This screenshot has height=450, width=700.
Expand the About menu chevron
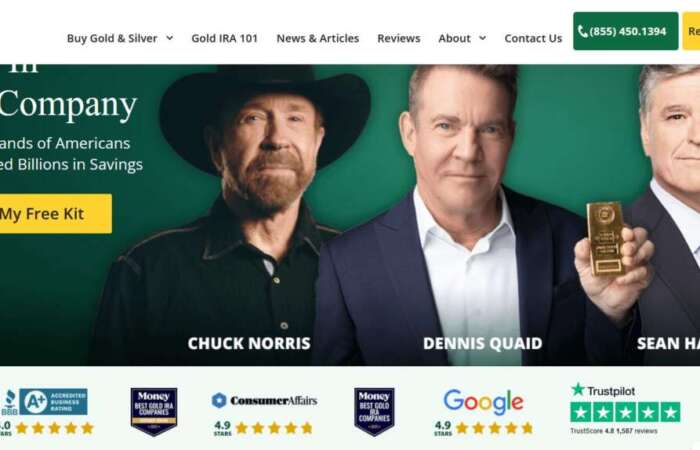[x=483, y=38]
